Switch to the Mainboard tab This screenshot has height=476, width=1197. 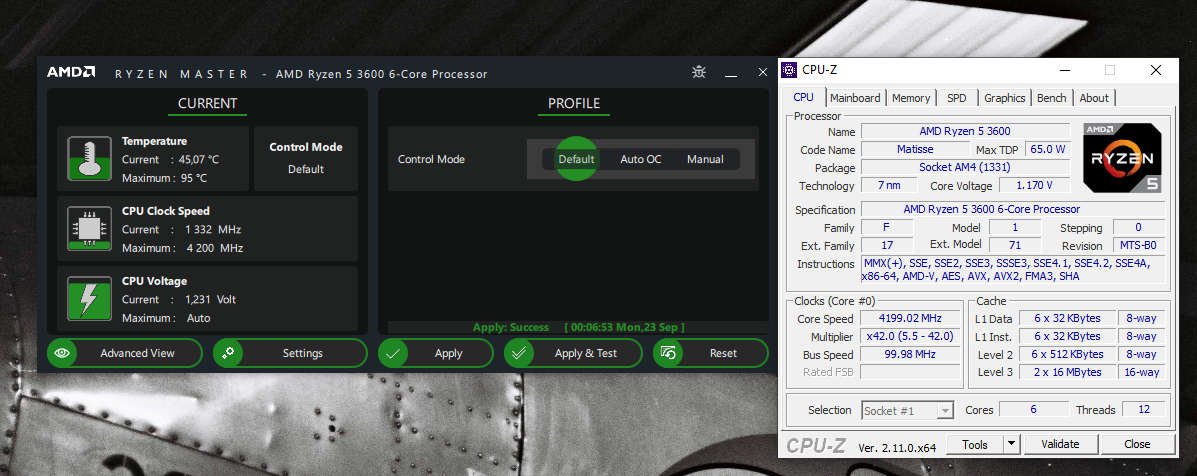click(855, 98)
